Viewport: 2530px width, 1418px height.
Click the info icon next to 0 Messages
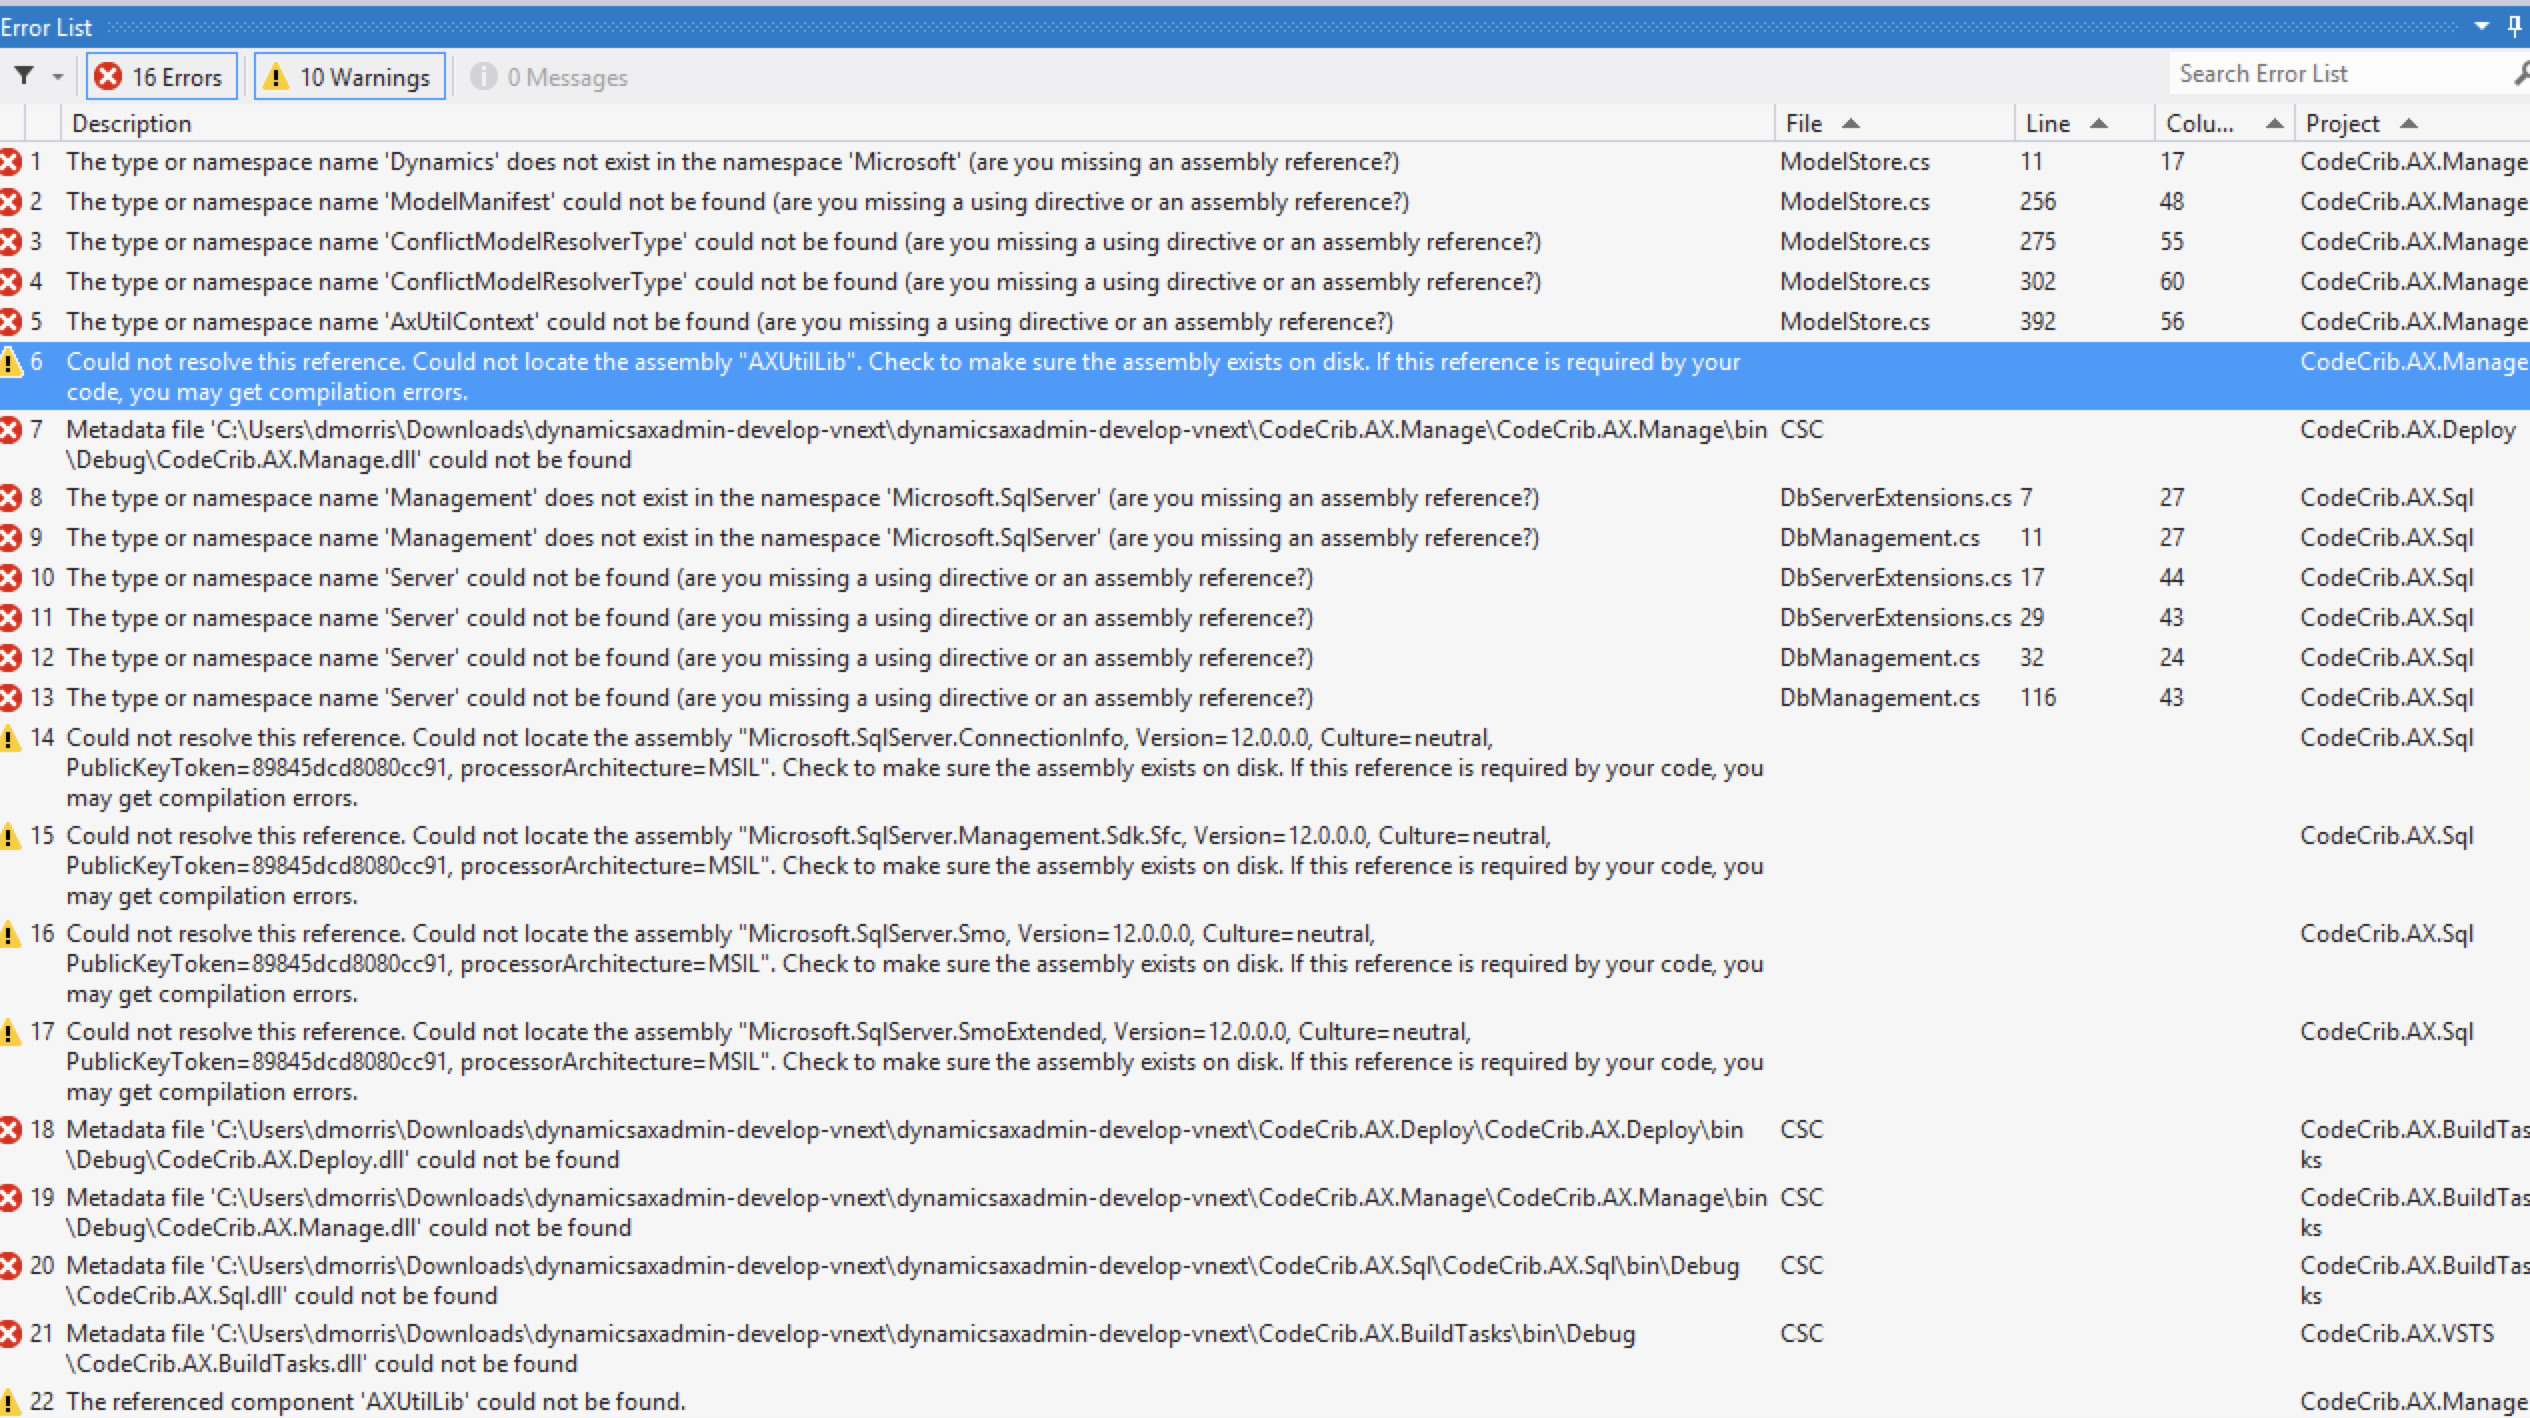click(x=483, y=76)
